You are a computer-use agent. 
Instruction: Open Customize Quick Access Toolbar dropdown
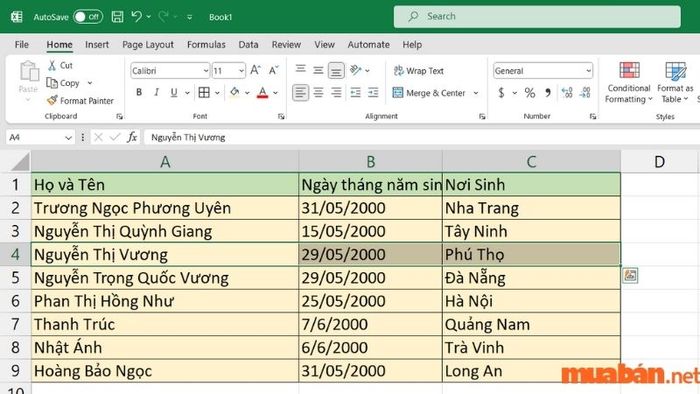click(x=190, y=17)
